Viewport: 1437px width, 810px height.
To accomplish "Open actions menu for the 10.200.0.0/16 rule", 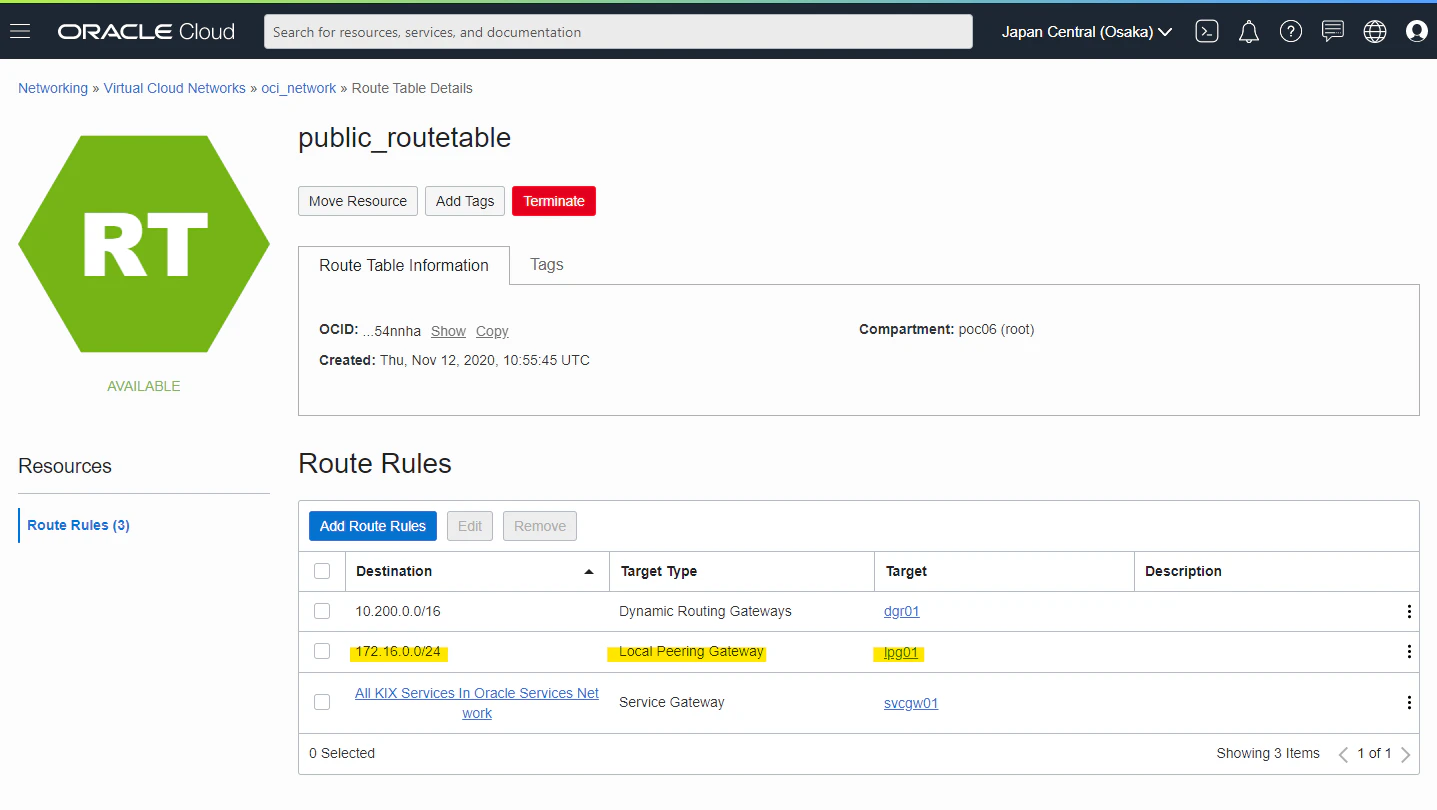I will (x=1409, y=611).
